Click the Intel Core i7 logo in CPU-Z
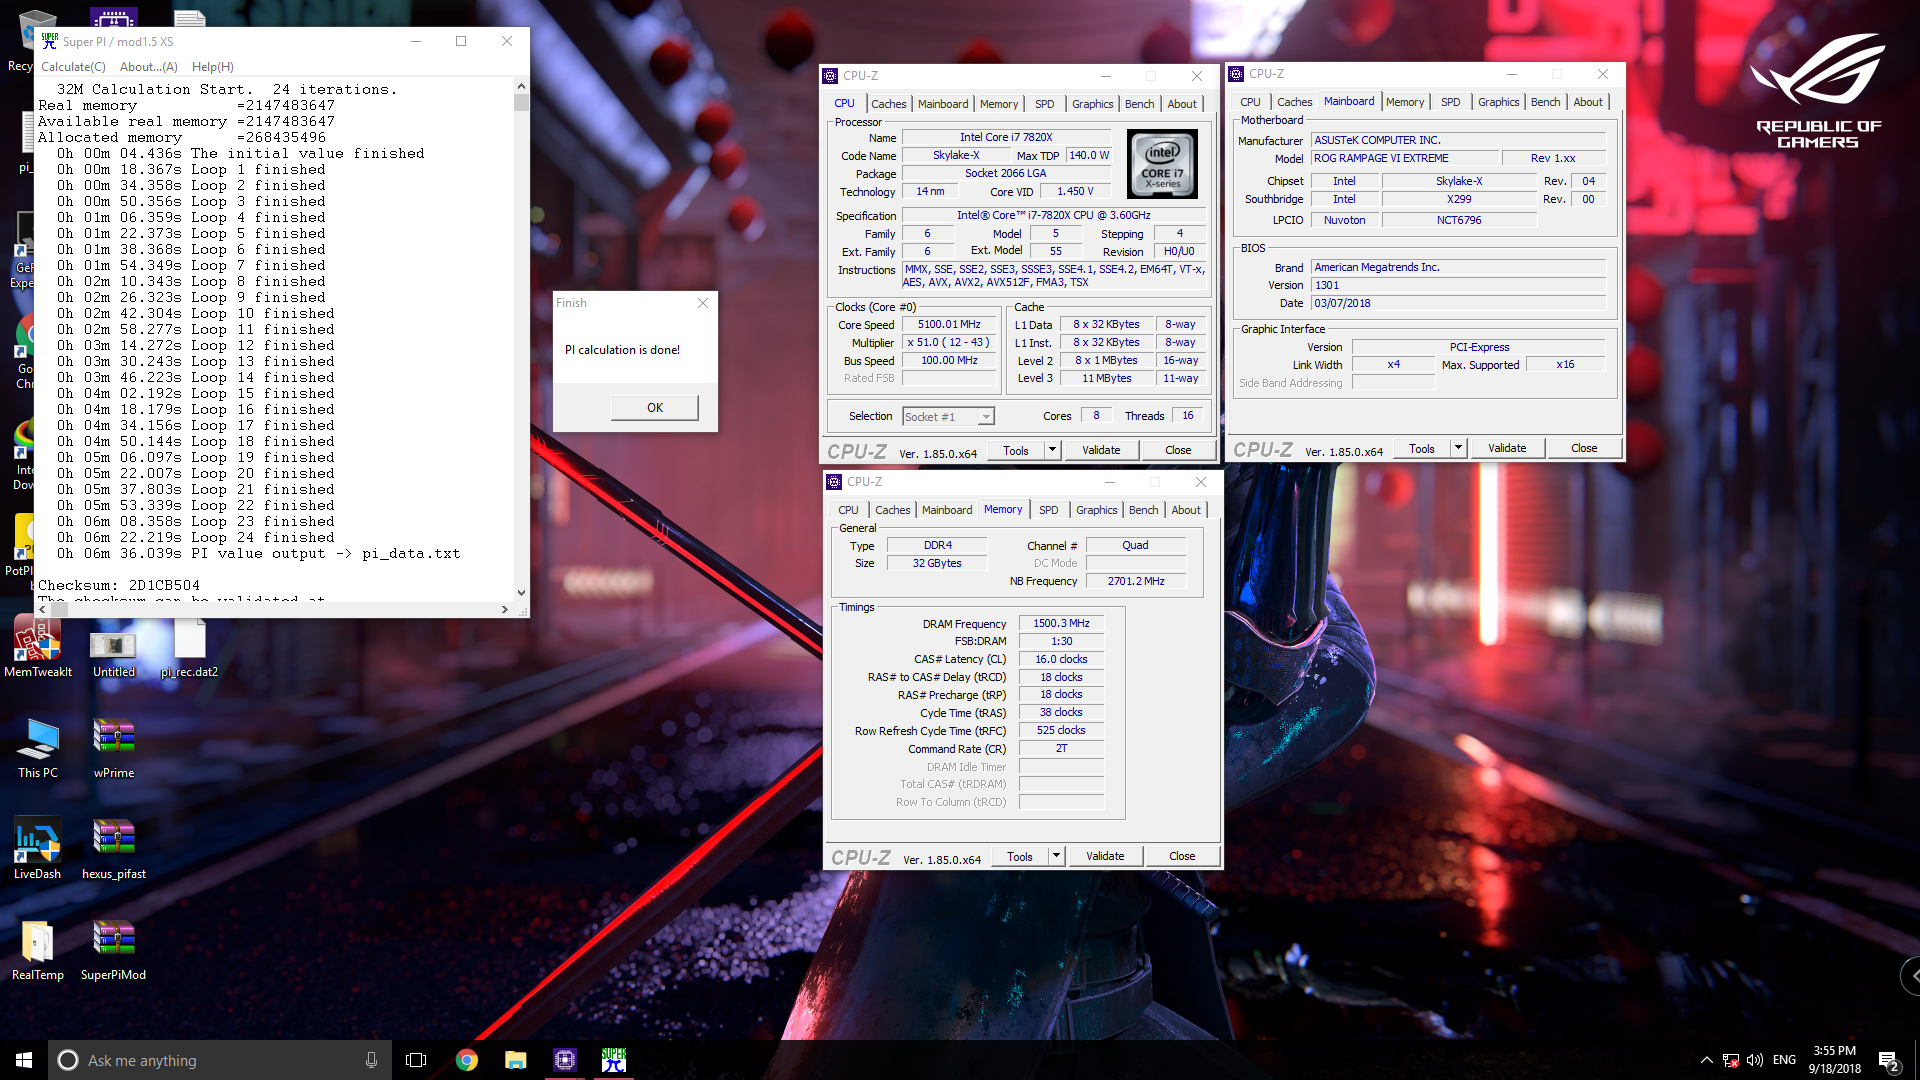 point(1162,164)
